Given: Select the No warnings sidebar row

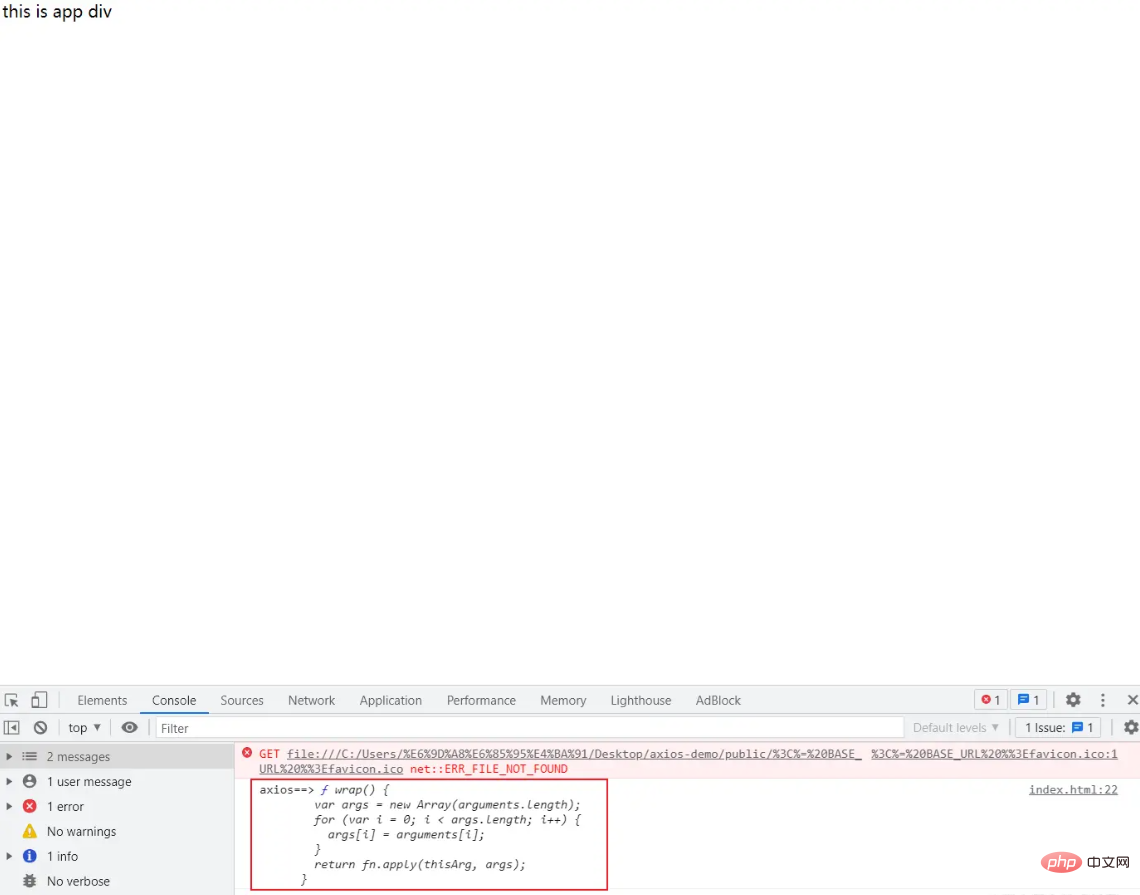Looking at the screenshot, I should click(117, 831).
